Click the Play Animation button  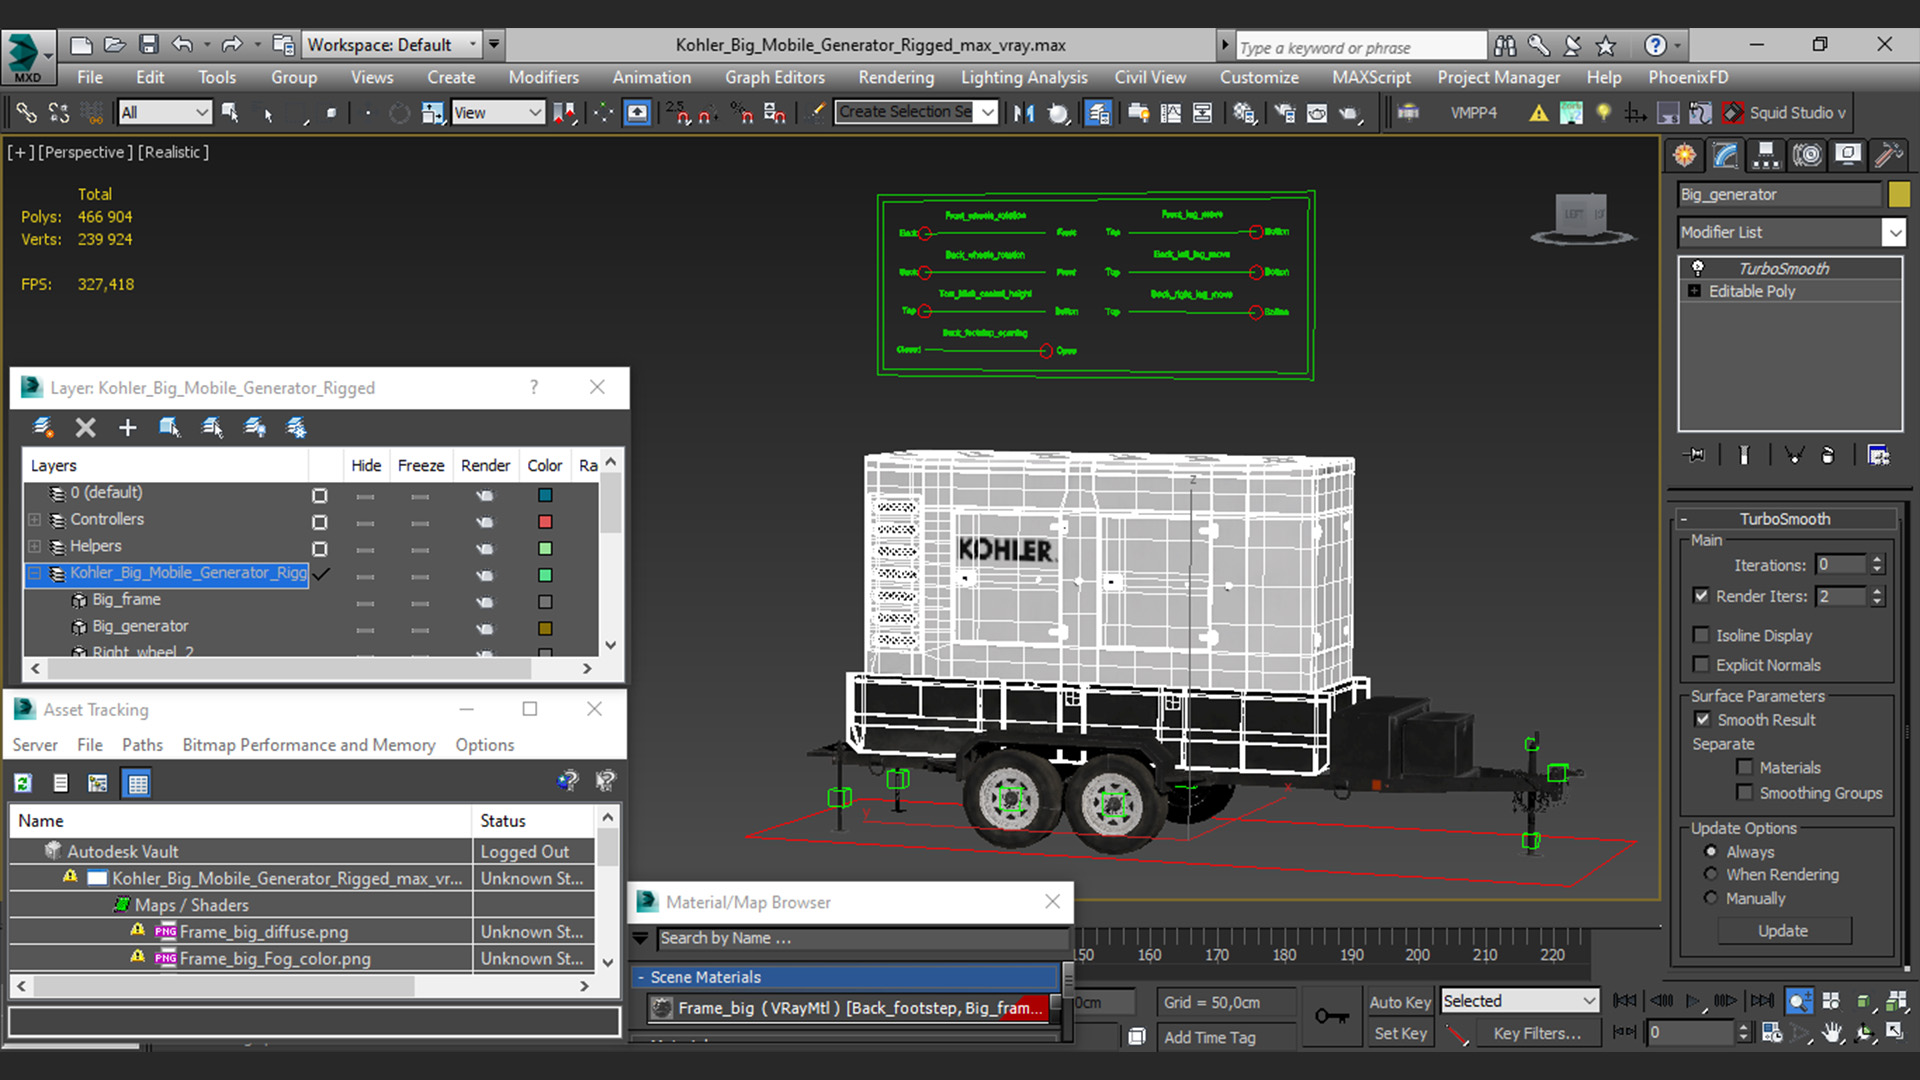click(1693, 1001)
